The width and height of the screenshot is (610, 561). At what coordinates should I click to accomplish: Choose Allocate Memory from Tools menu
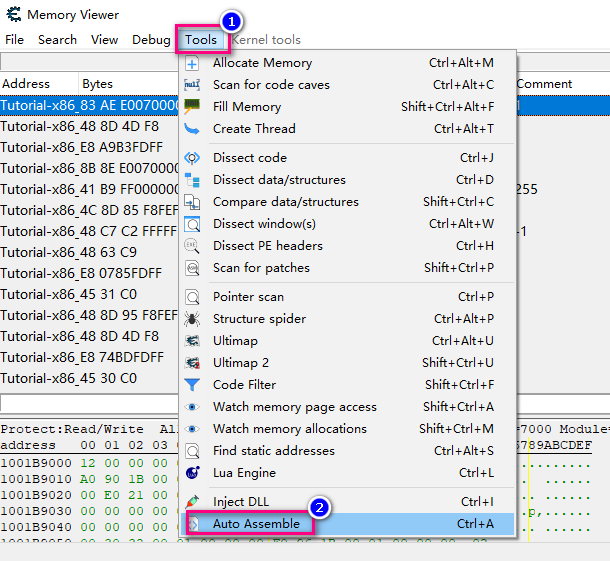(x=347, y=63)
